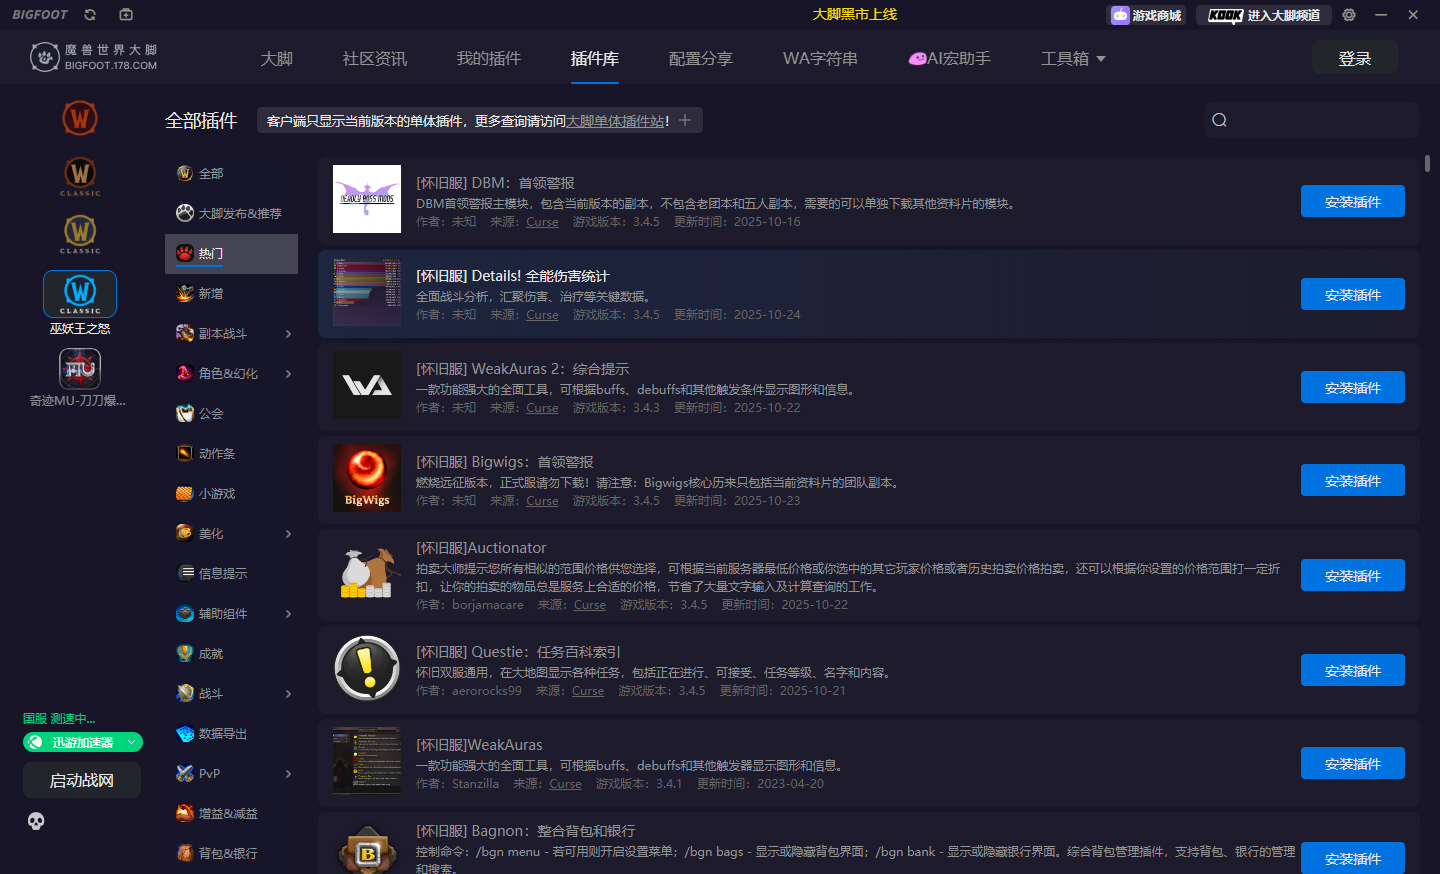This screenshot has height=874, width=1440.
Task: Open the 大脚发布&推荐 category icon
Action: click(x=185, y=213)
